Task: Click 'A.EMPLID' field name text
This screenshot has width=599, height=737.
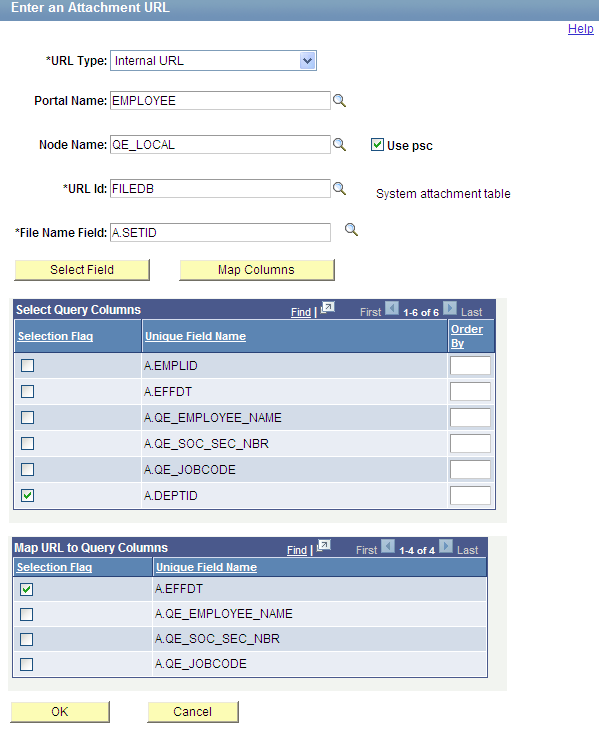Action: (171, 365)
